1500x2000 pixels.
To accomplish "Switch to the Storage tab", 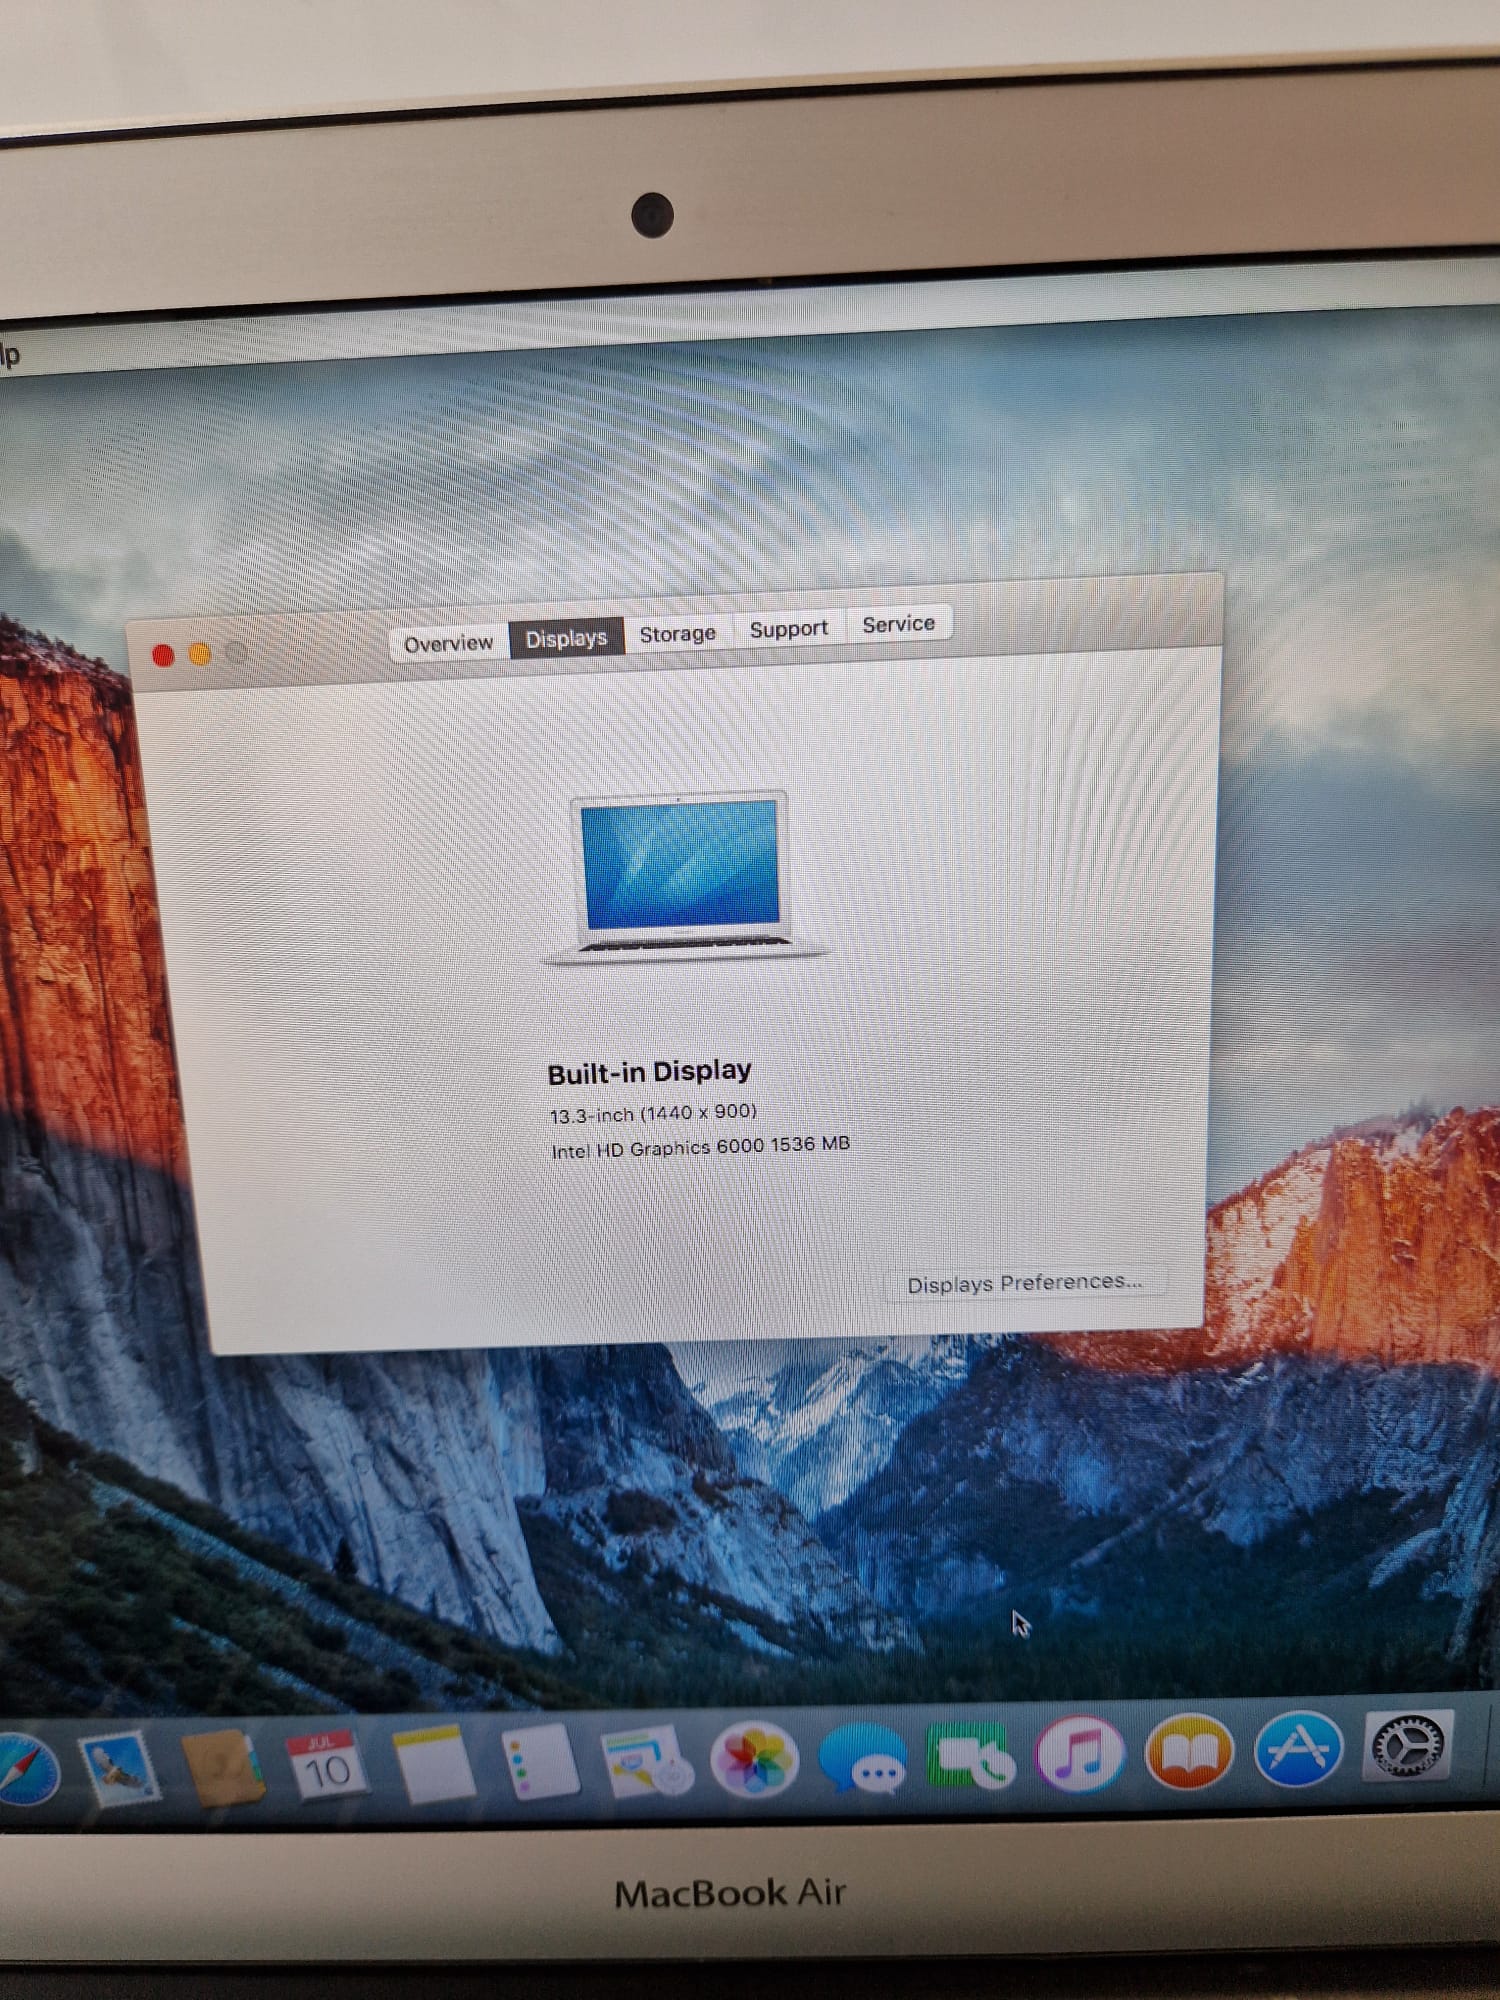I will point(678,634).
